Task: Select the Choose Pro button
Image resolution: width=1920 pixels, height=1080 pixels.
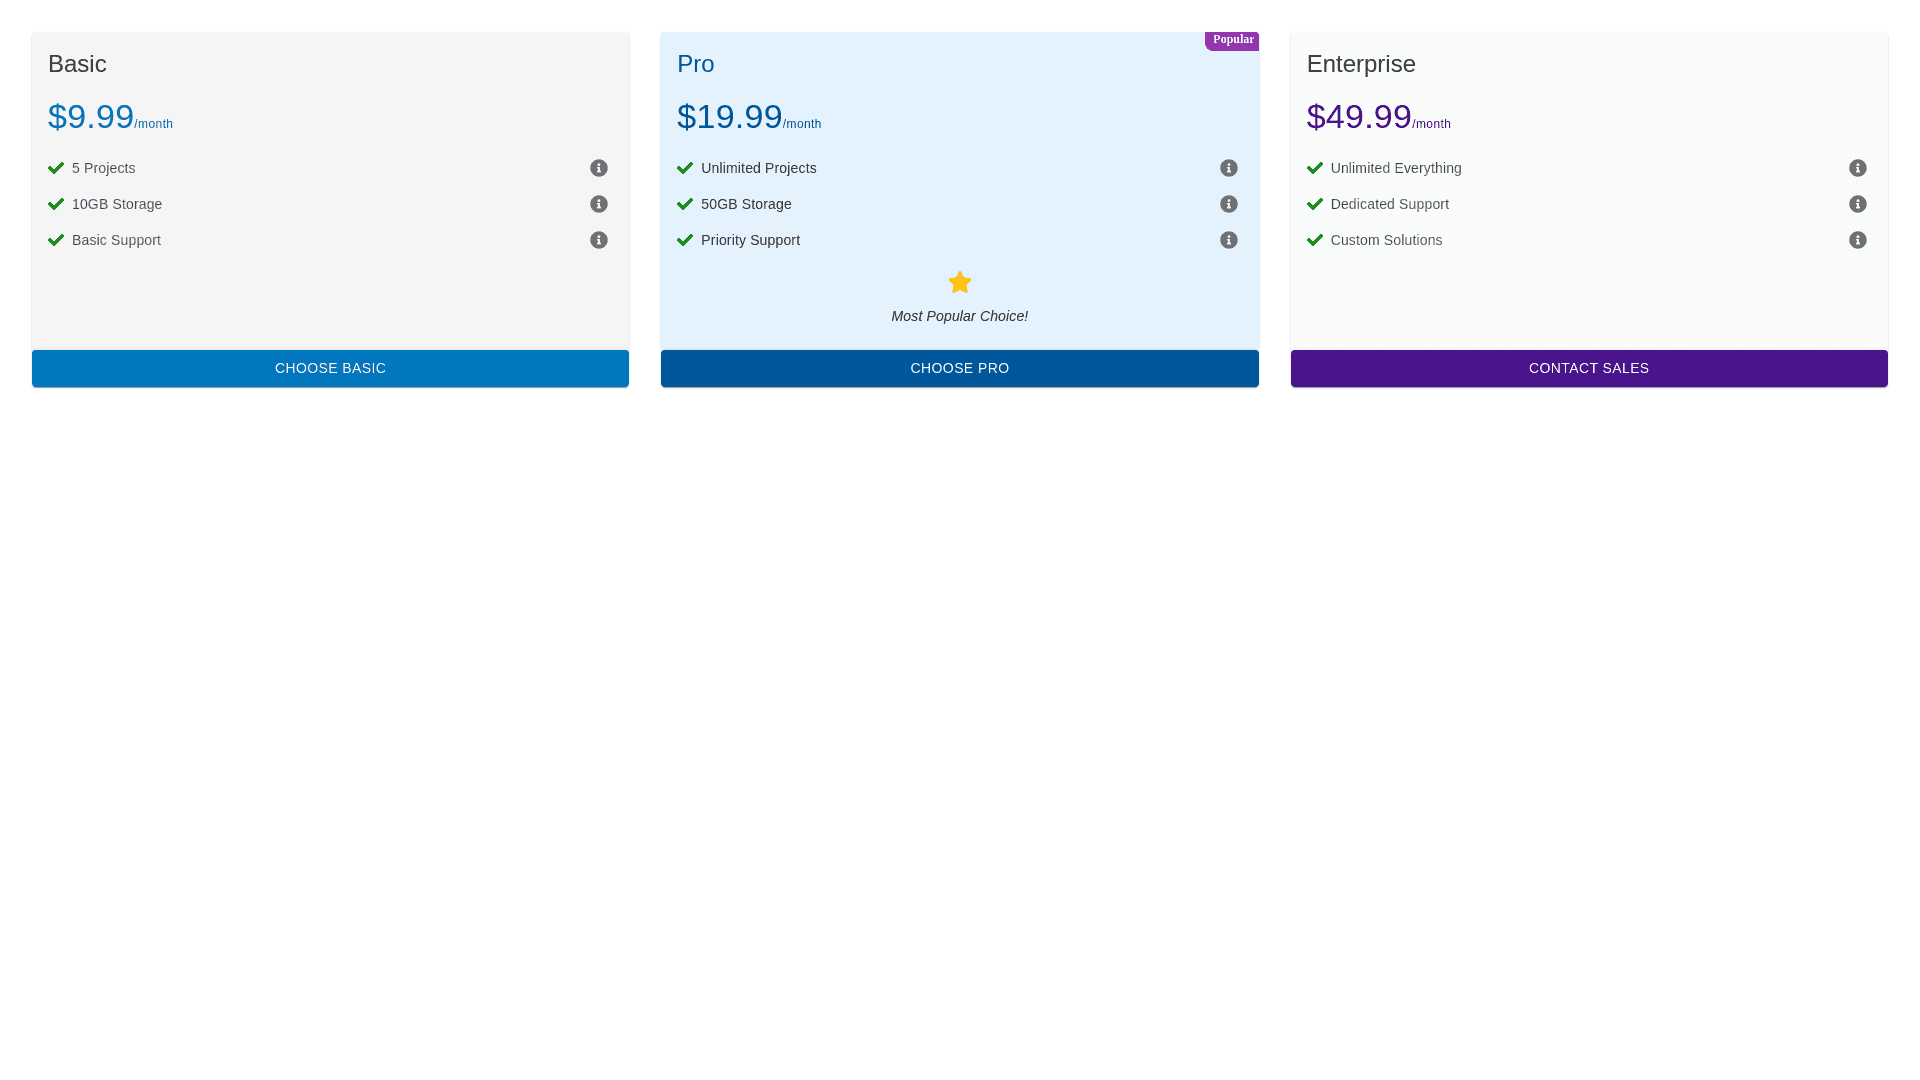Action: click(959, 368)
